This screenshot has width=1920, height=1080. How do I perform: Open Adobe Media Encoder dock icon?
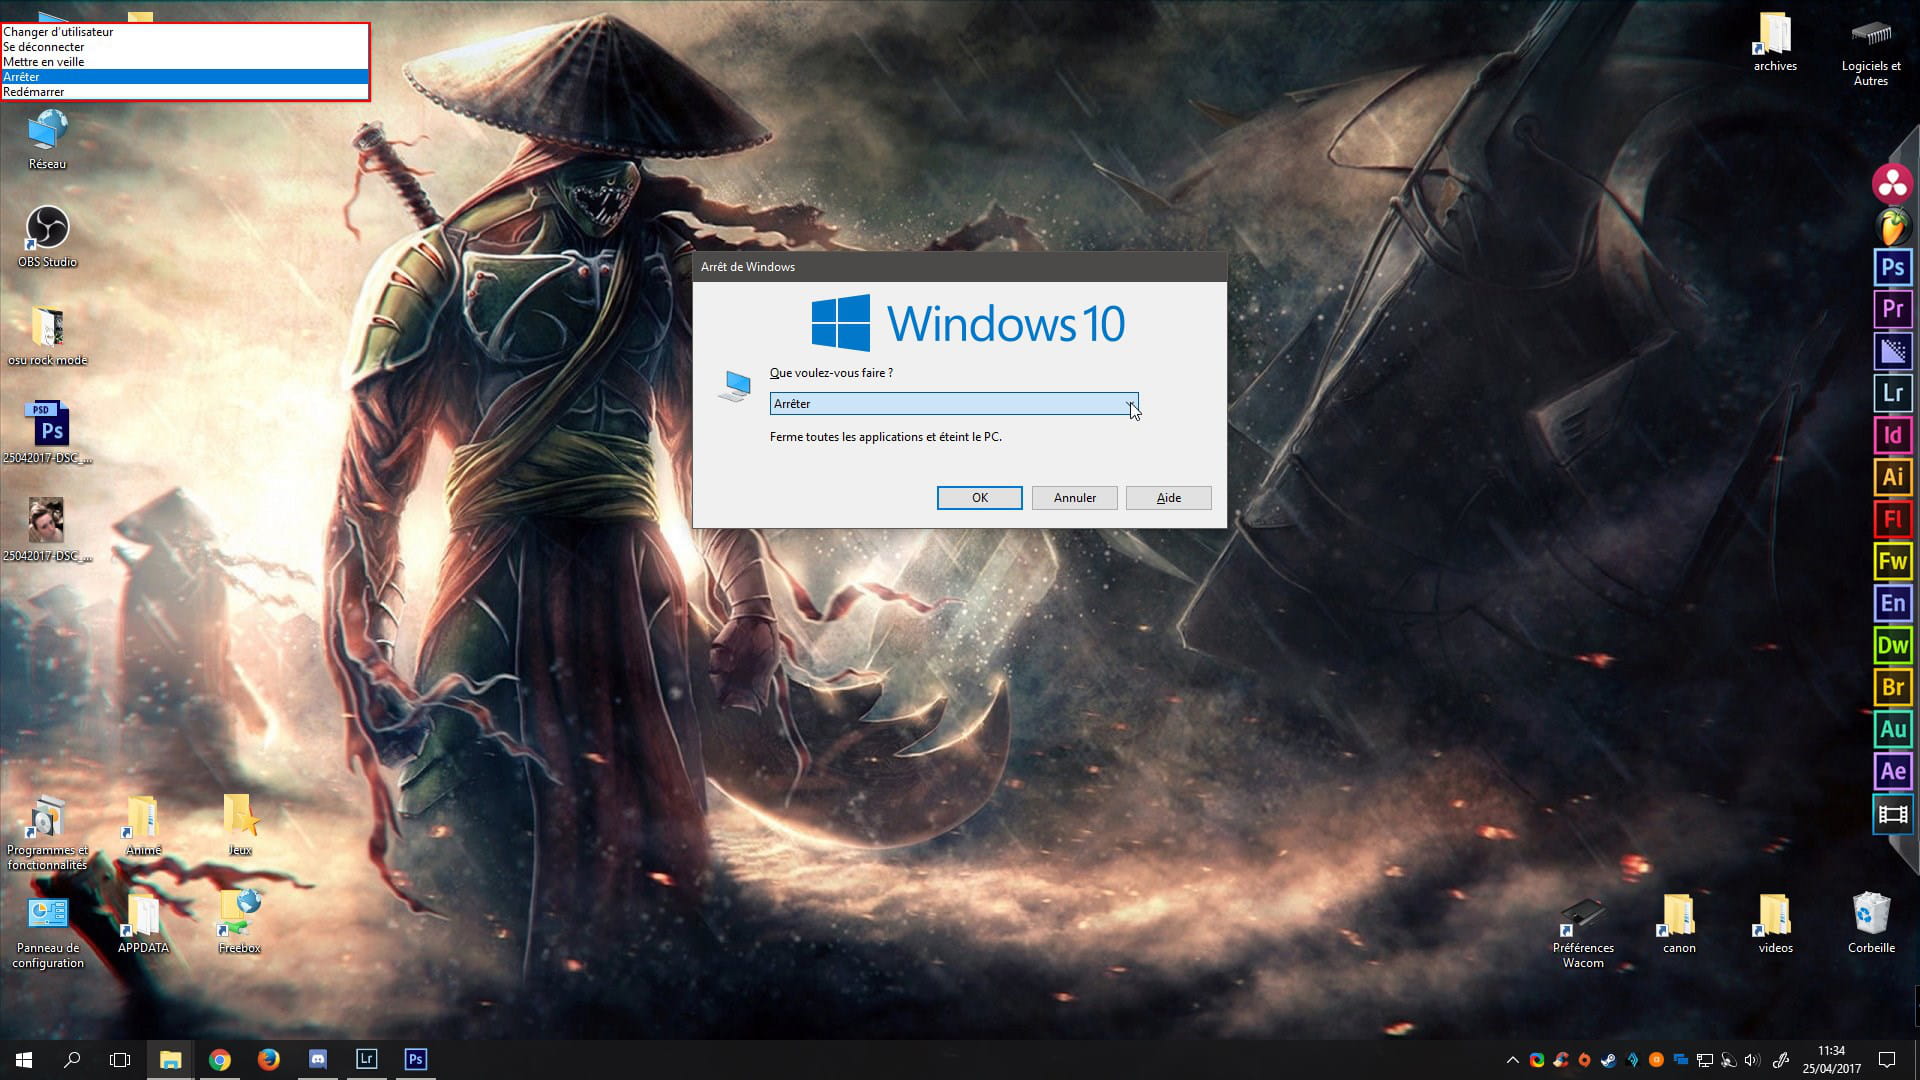click(x=1892, y=351)
